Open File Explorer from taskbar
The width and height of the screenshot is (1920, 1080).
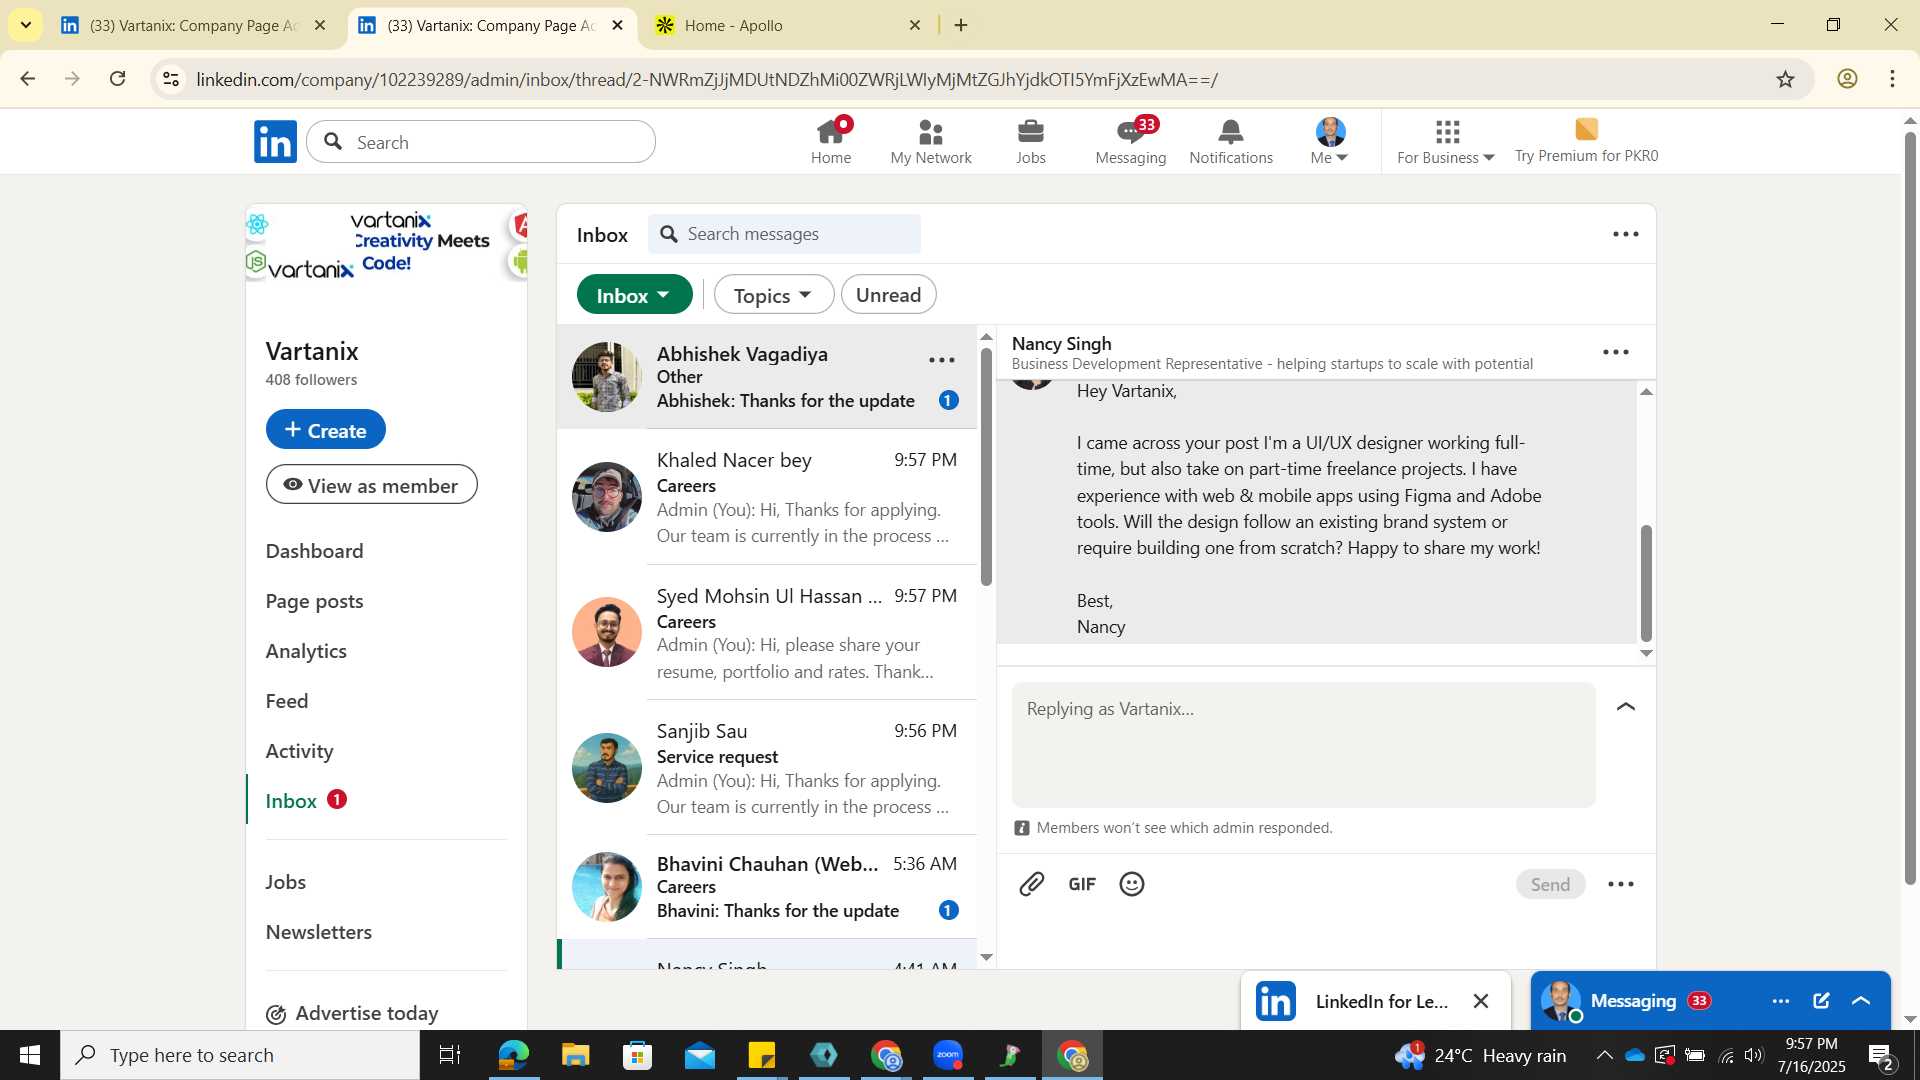pyautogui.click(x=575, y=1055)
